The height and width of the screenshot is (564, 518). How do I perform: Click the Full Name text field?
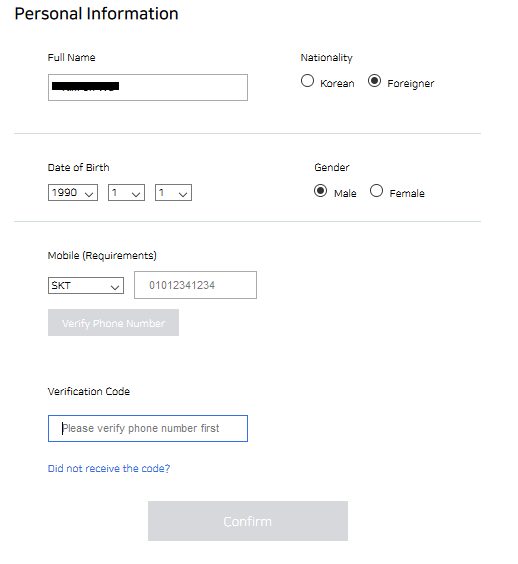tap(148, 87)
